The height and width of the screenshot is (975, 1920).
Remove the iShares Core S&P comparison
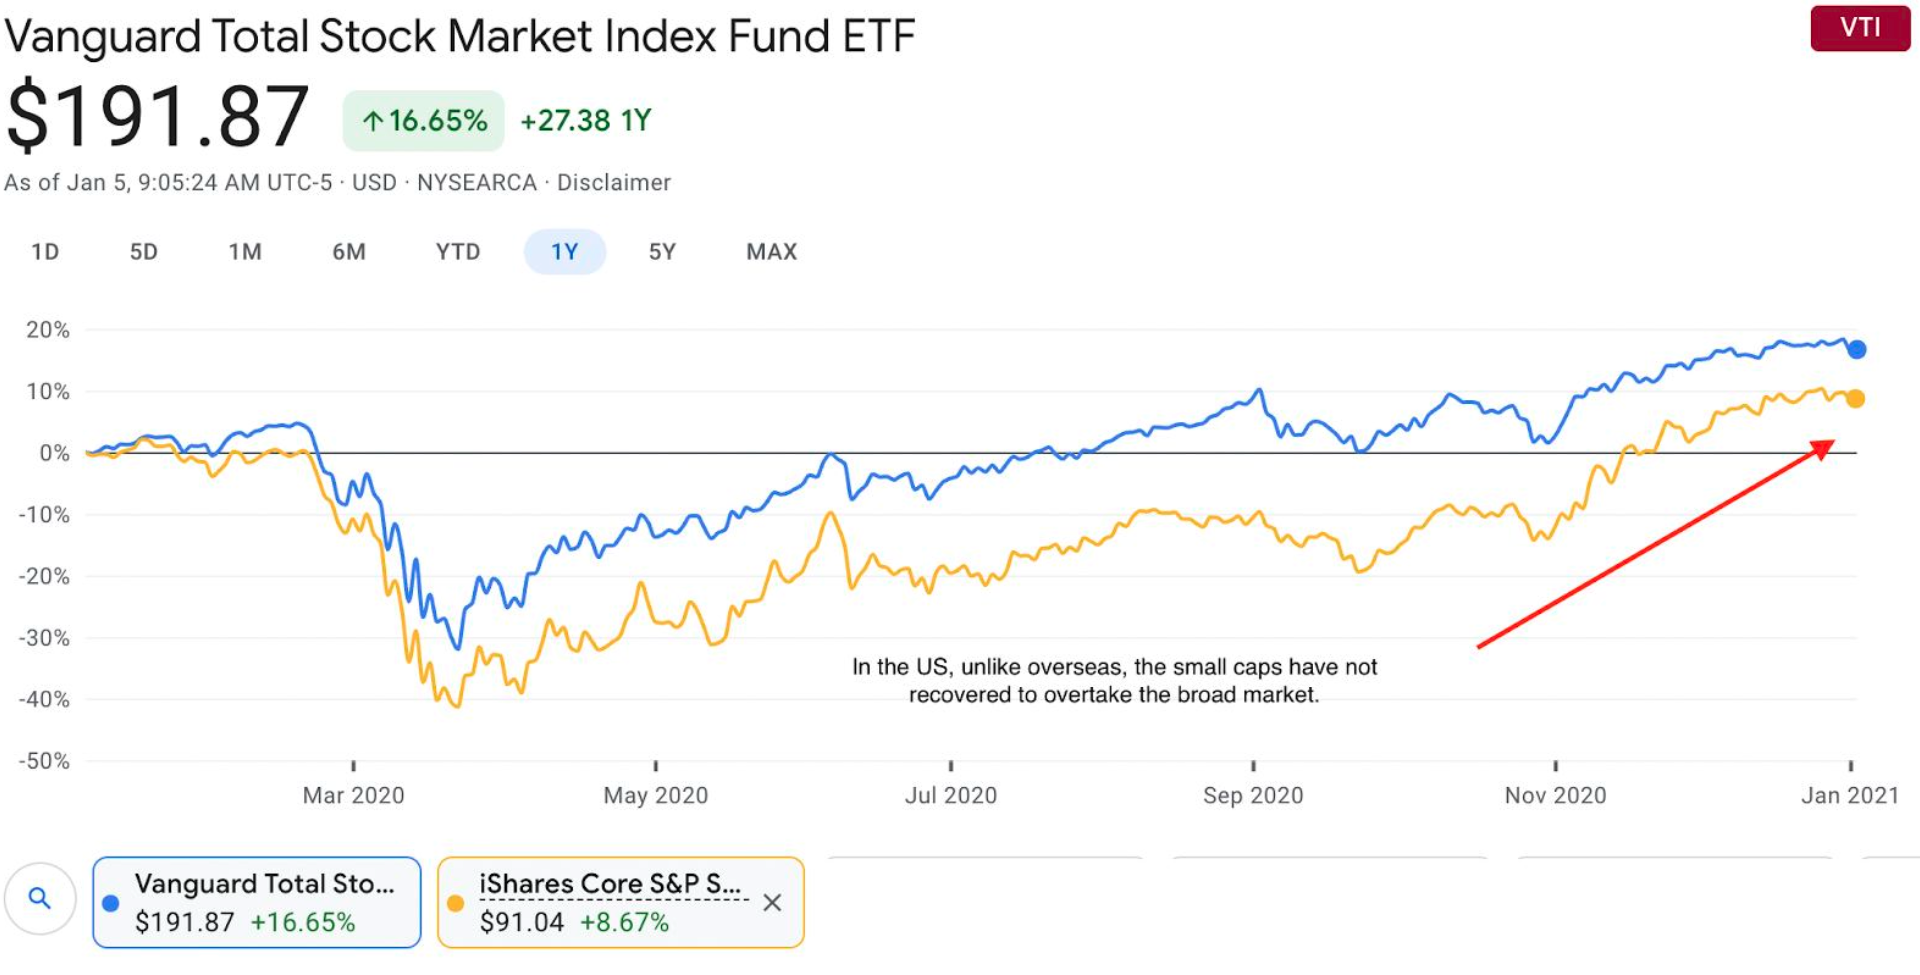point(772,903)
